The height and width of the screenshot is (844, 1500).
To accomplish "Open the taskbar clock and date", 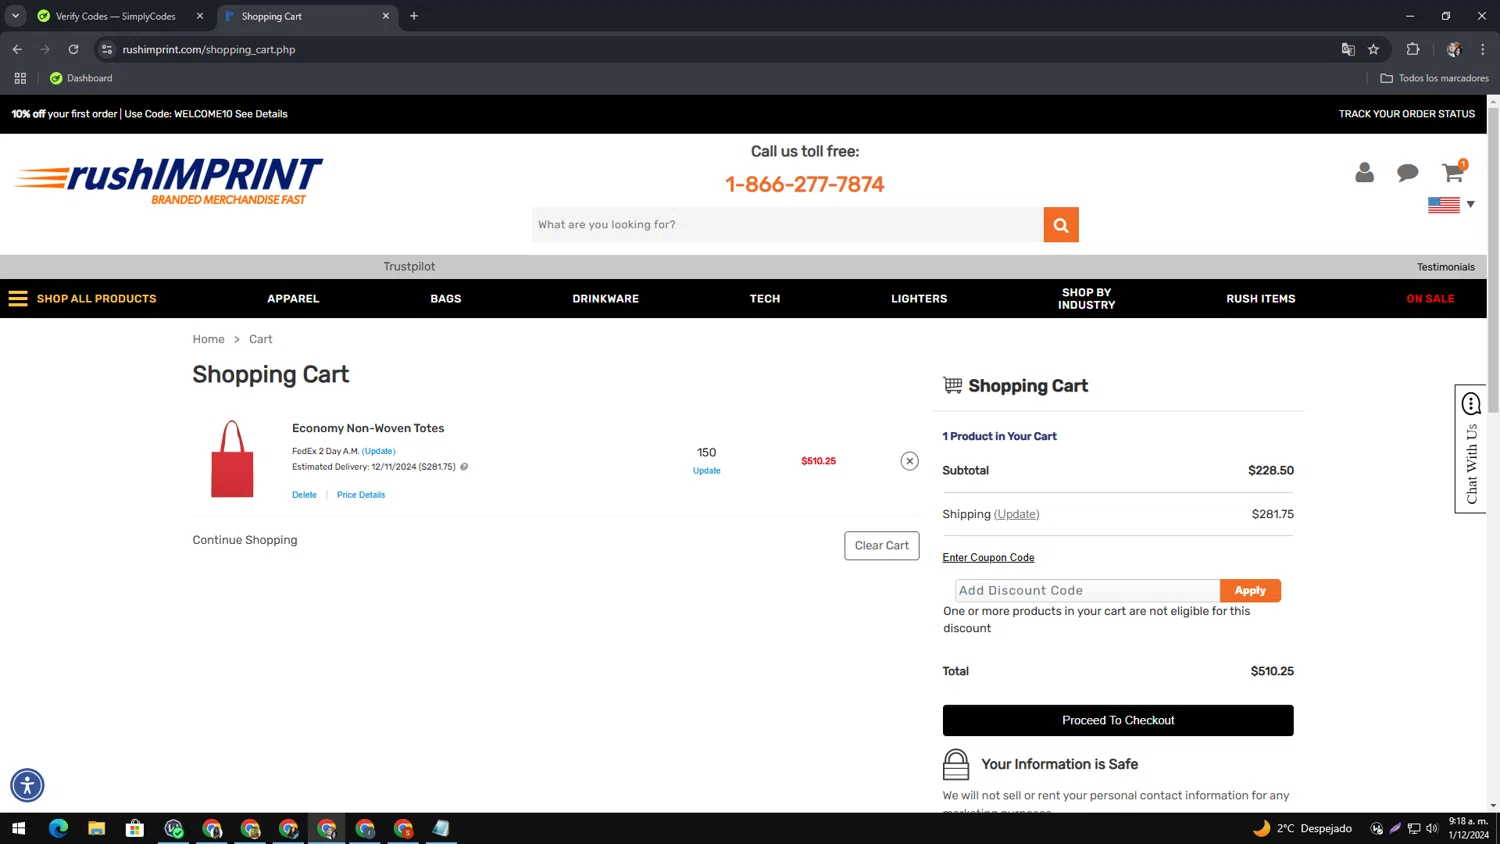I will pos(1468,828).
